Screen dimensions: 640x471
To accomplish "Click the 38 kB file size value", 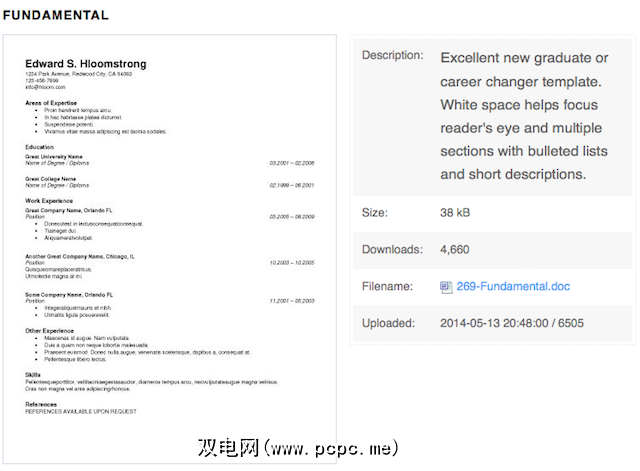I will point(460,213).
